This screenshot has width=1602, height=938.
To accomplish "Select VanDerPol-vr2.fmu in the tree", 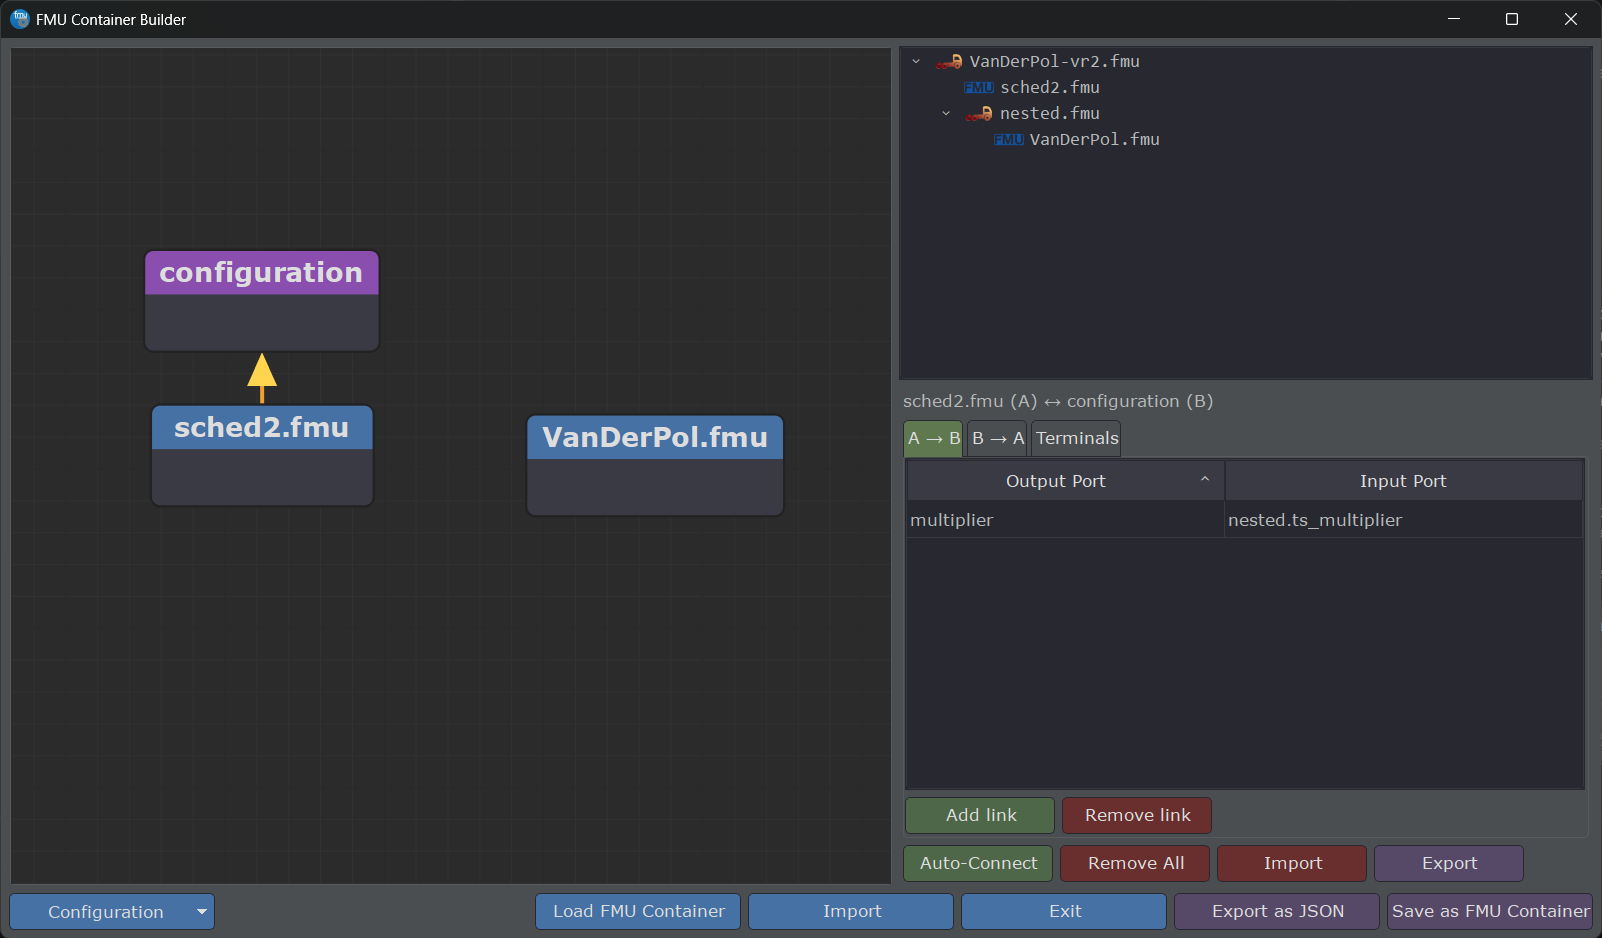I will (1054, 62).
